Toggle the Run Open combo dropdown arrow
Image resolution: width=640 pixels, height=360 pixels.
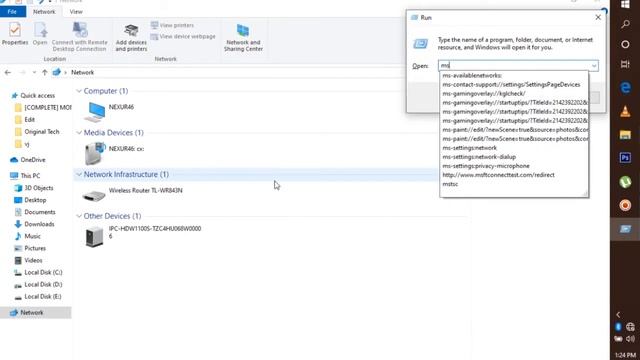[x=594, y=66]
